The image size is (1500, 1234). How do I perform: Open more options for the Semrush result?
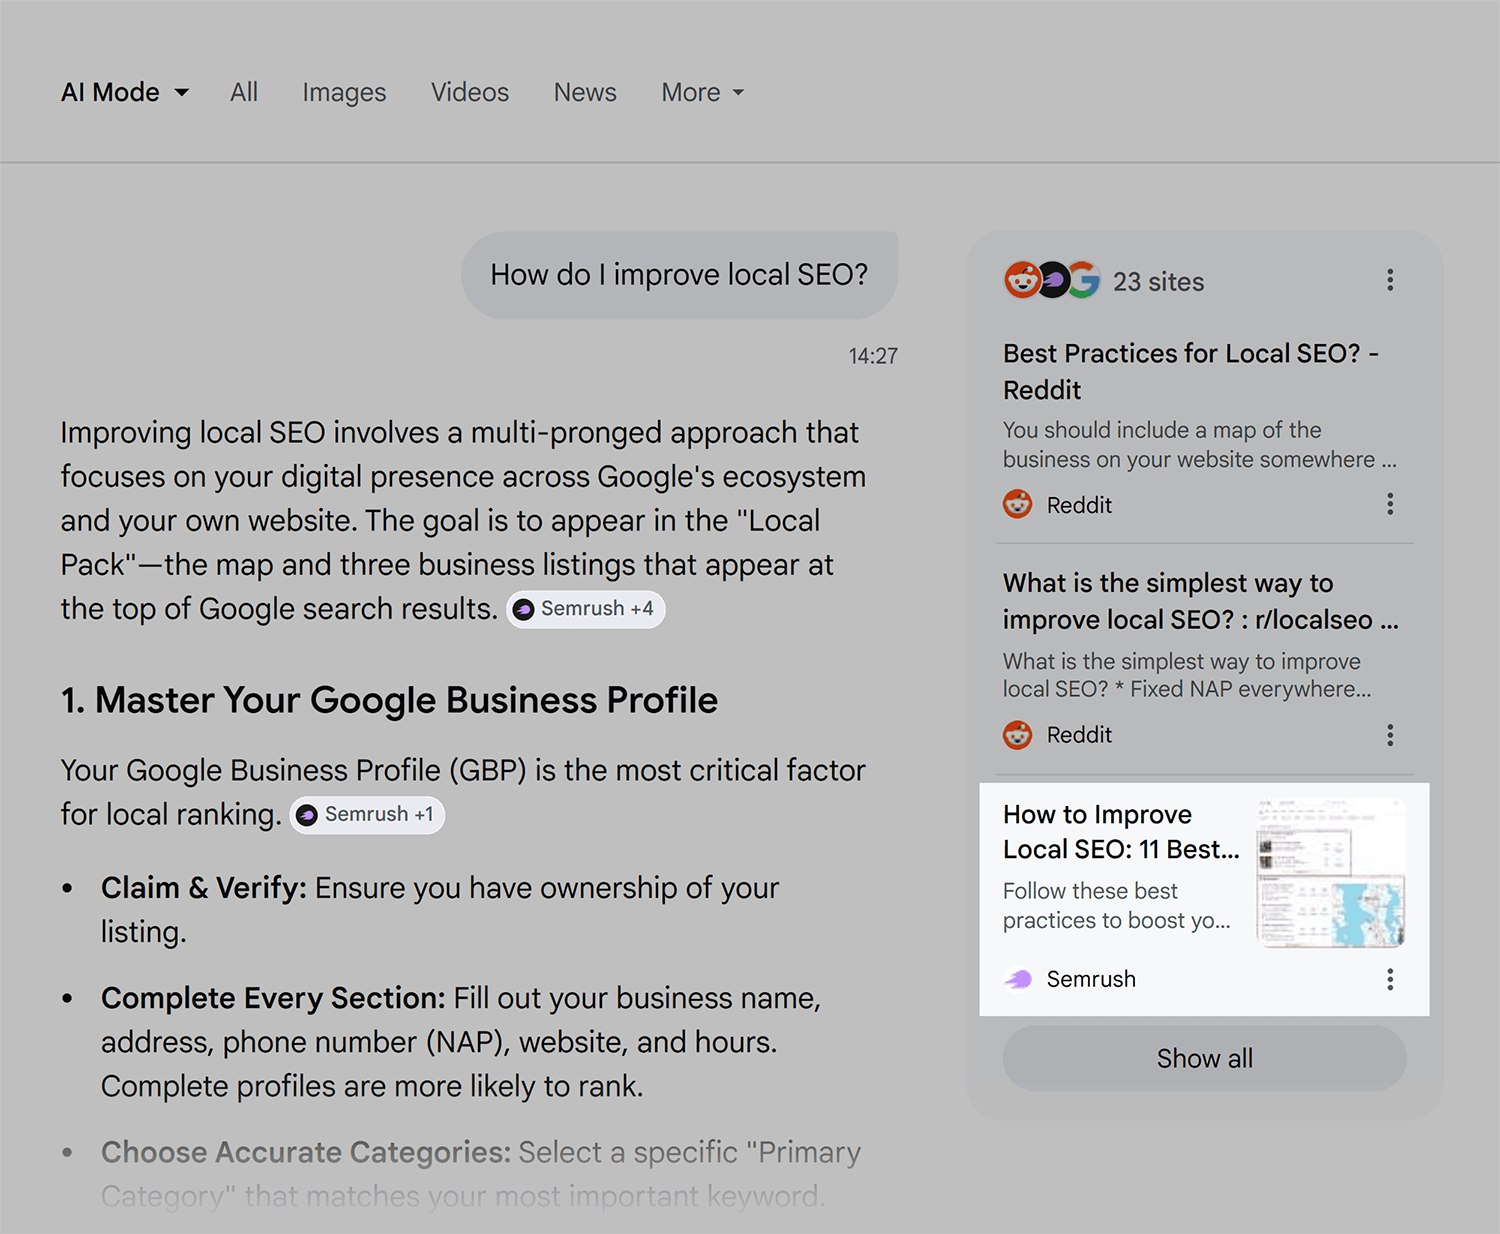coord(1390,979)
